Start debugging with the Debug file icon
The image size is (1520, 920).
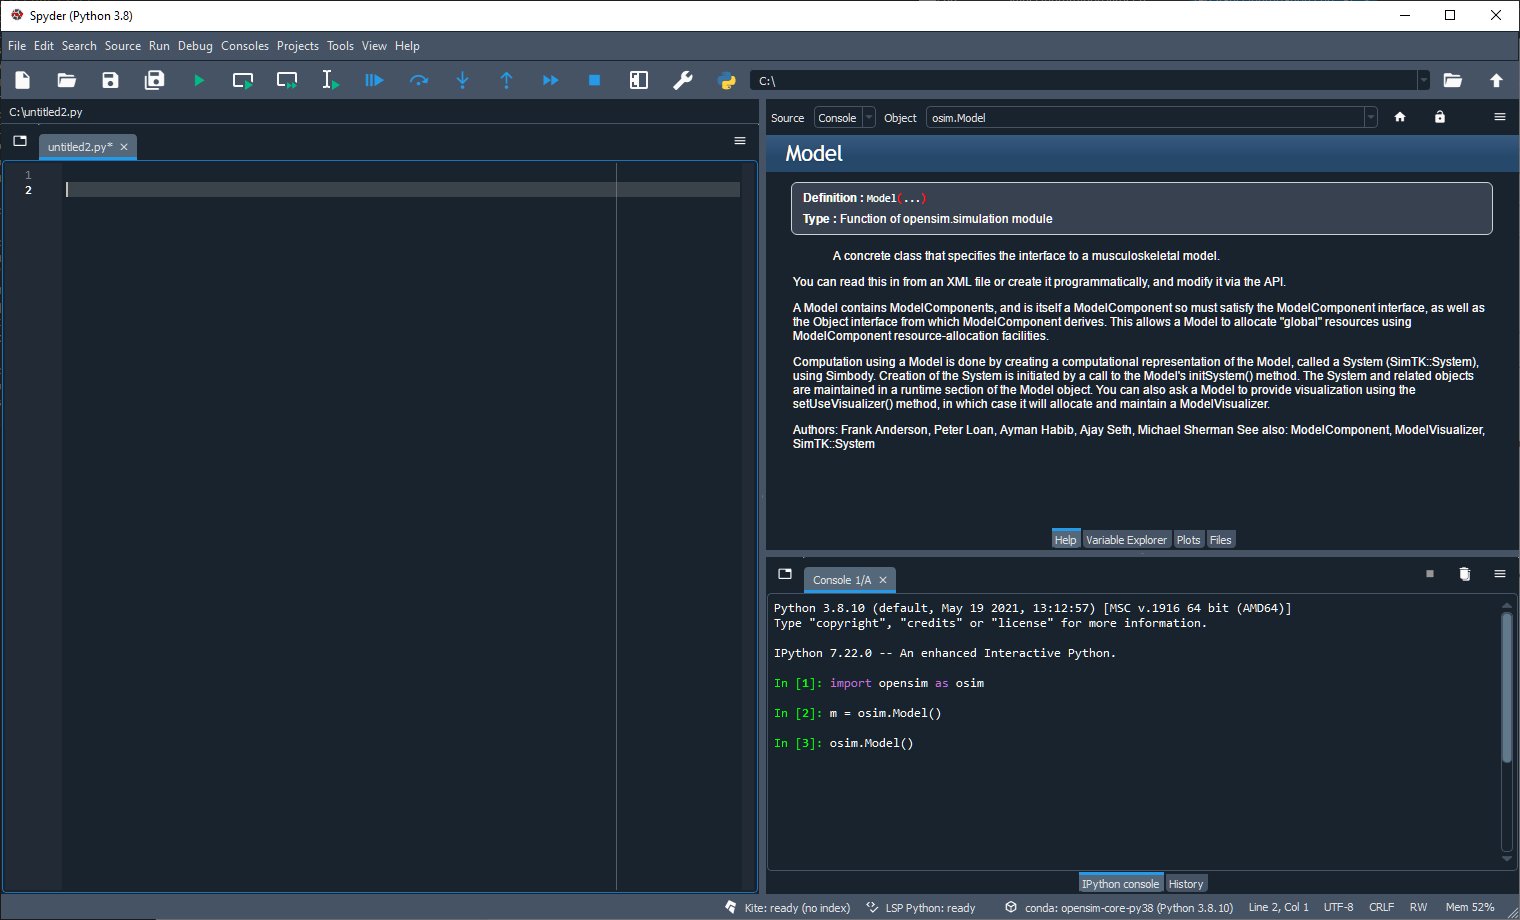[x=374, y=80]
